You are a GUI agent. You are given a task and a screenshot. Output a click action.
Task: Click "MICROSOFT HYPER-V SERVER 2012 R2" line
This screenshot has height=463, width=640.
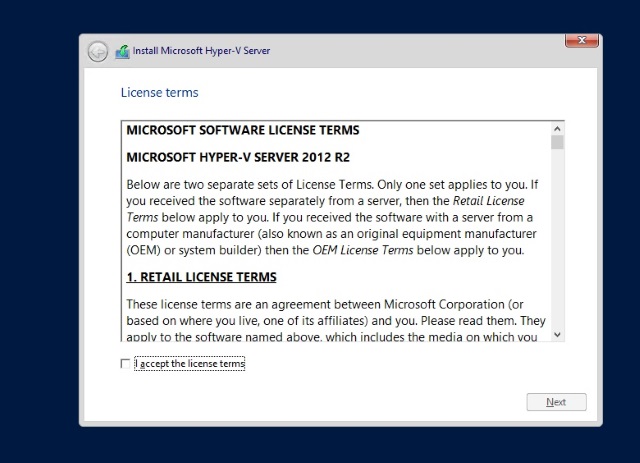point(238,157)
